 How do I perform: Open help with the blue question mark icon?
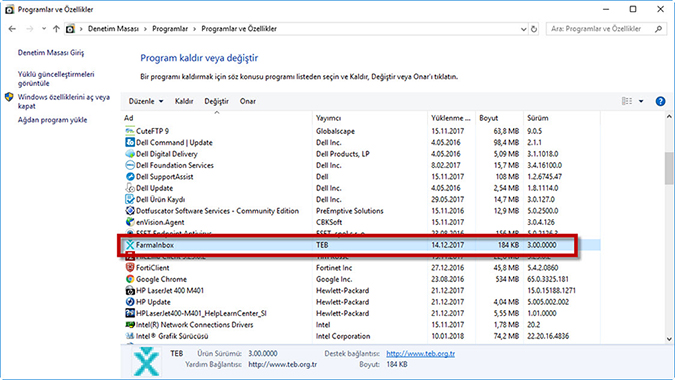point(660,101)
